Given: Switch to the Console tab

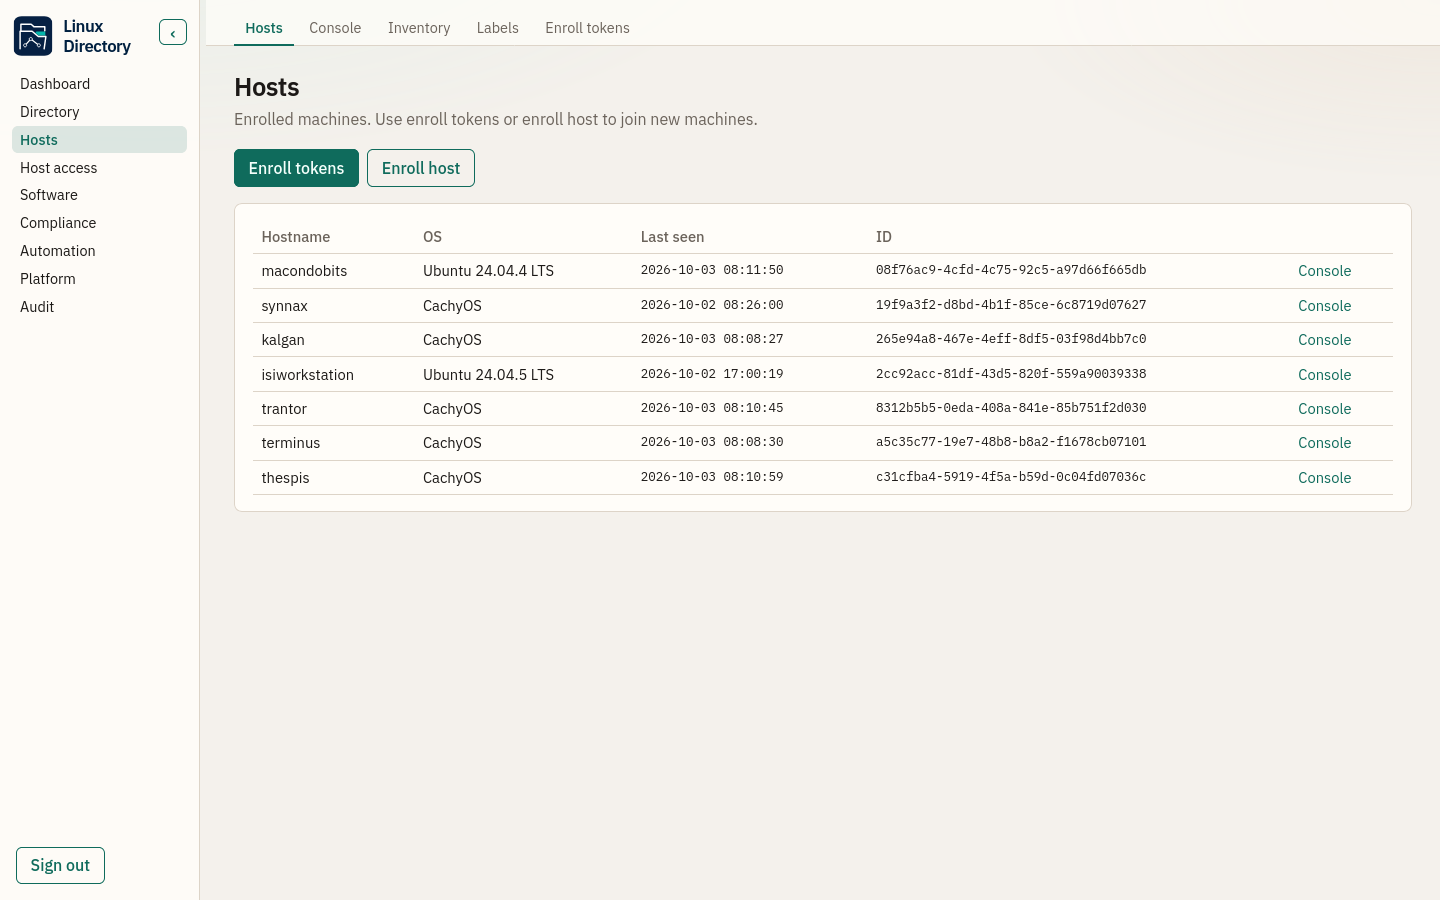Looking at the screenshot, I should [335, 28].
